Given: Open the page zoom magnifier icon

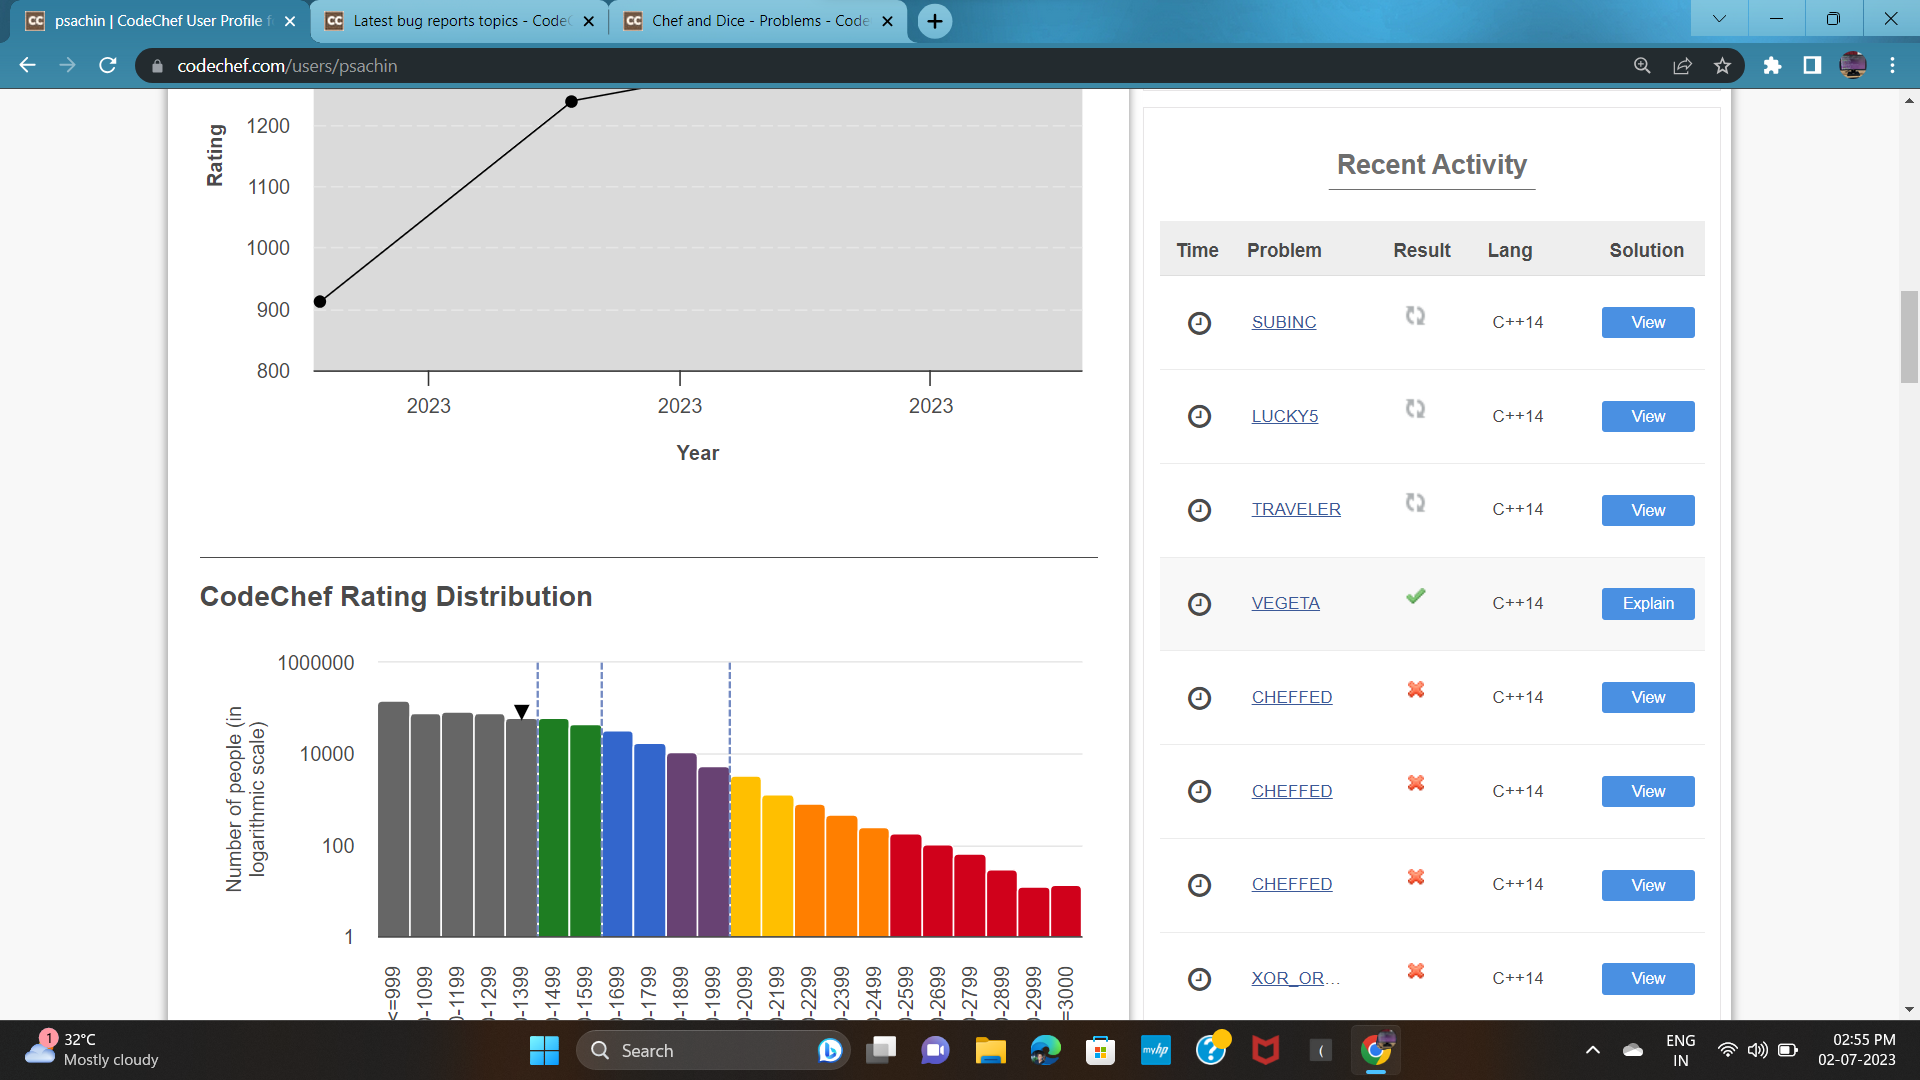Looking at the screenshot, I should pyautogui.click(x=1642, y=66).
